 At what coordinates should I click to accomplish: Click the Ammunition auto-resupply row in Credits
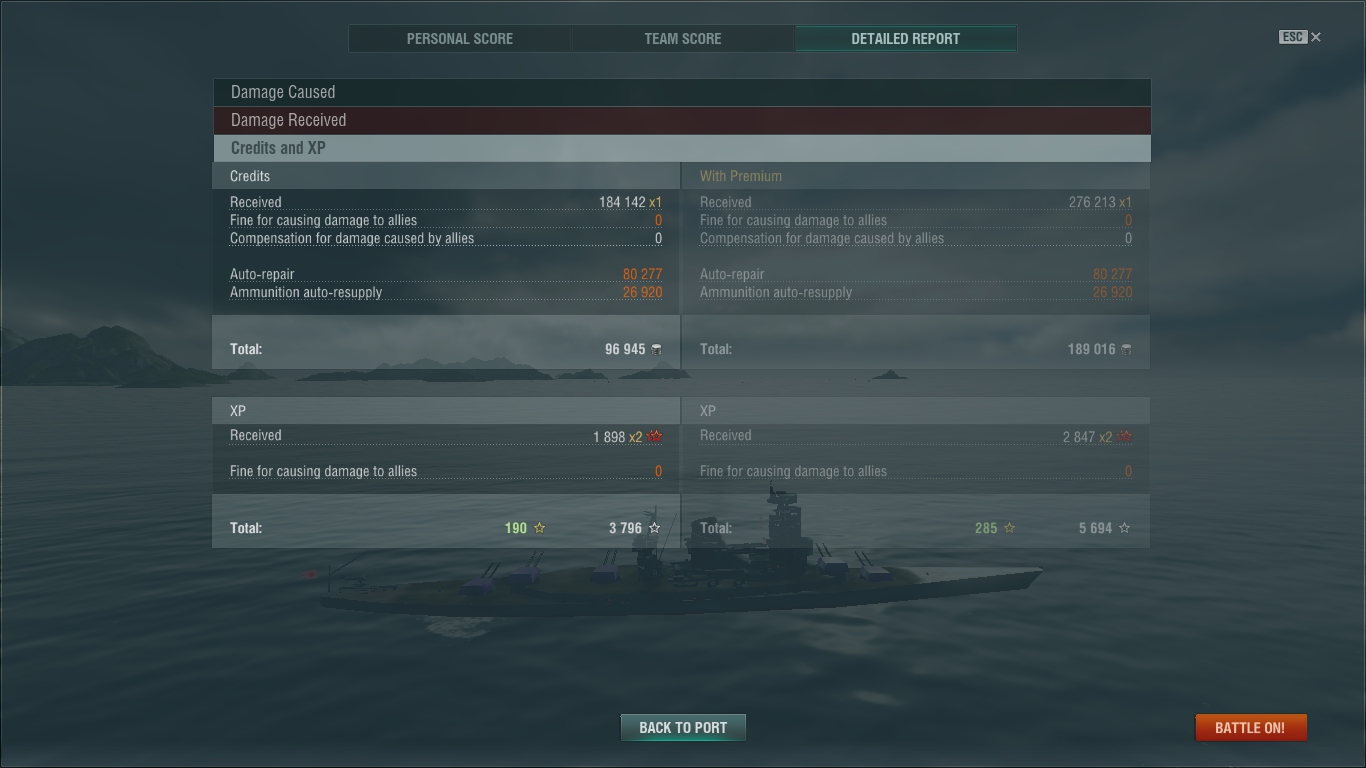[x=446, y=293]
